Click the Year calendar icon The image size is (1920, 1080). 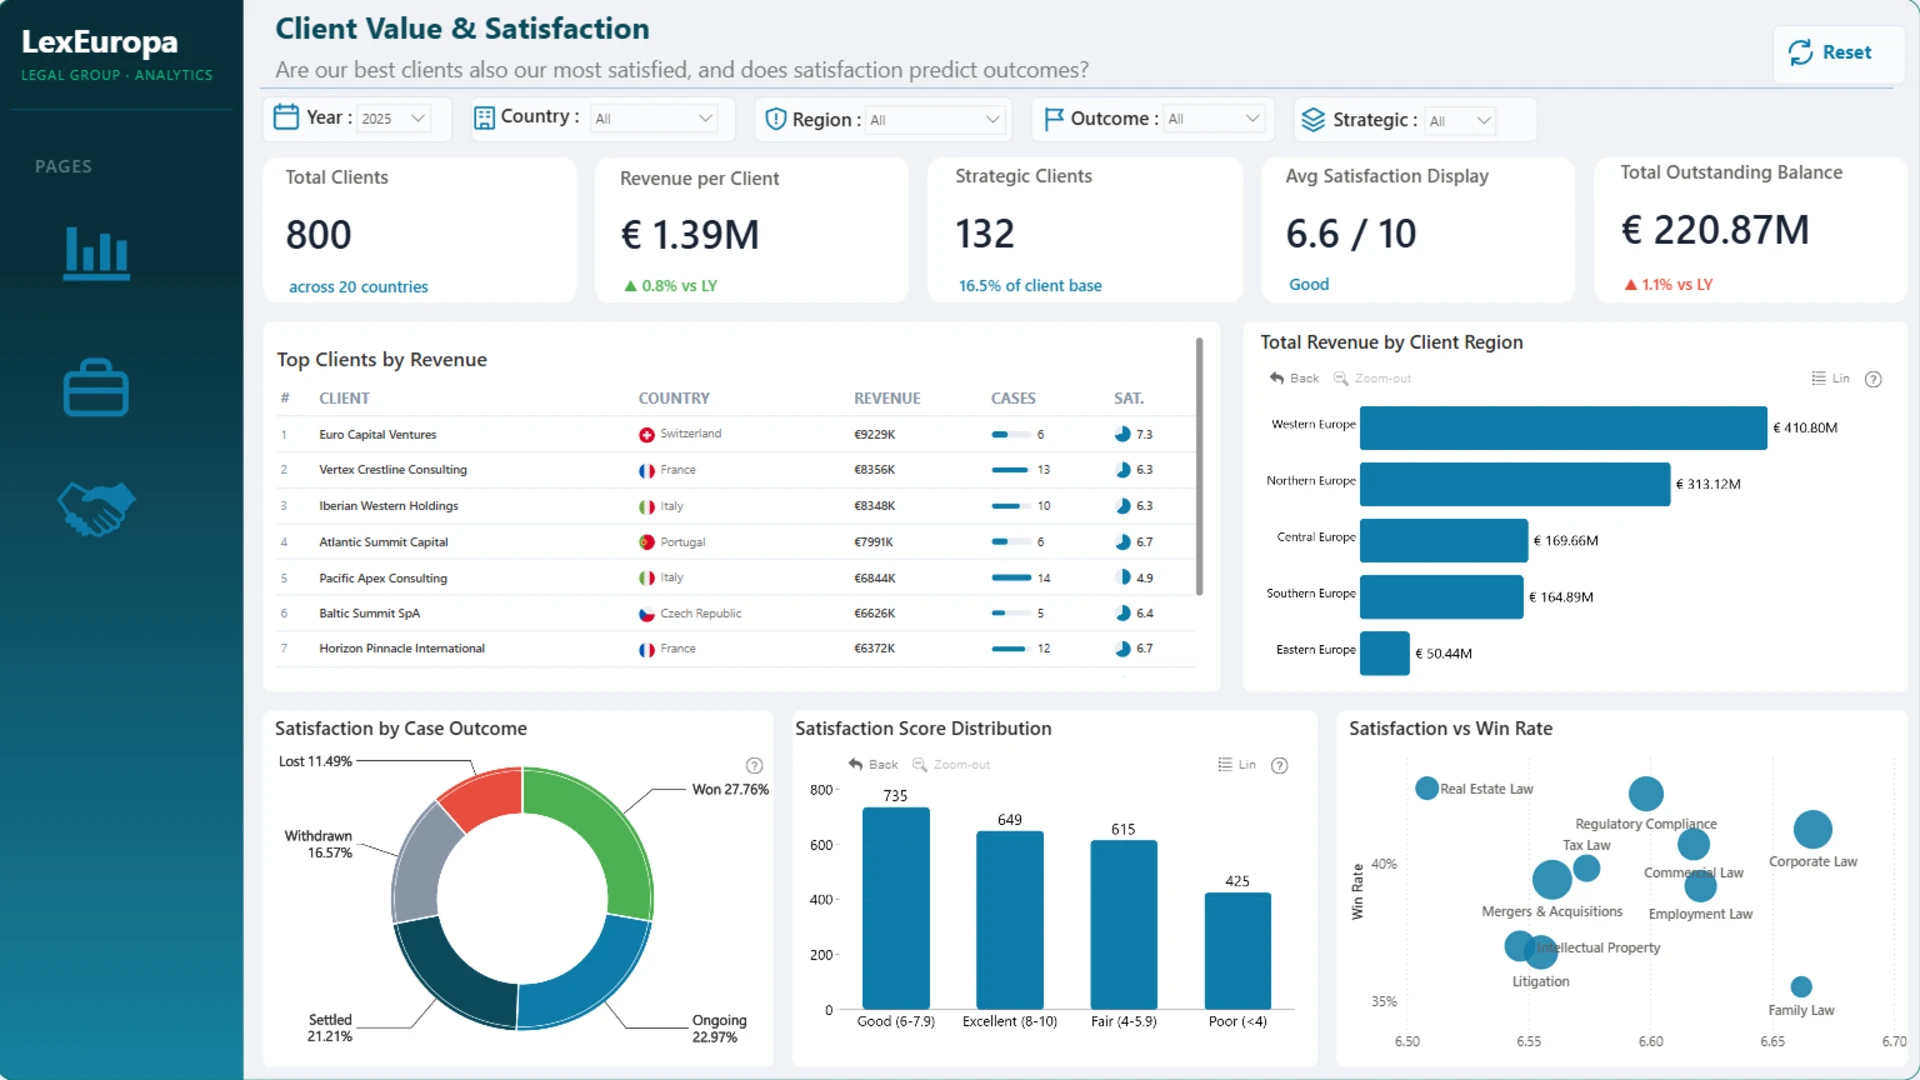pyautogui.click(x=286, y=117)
